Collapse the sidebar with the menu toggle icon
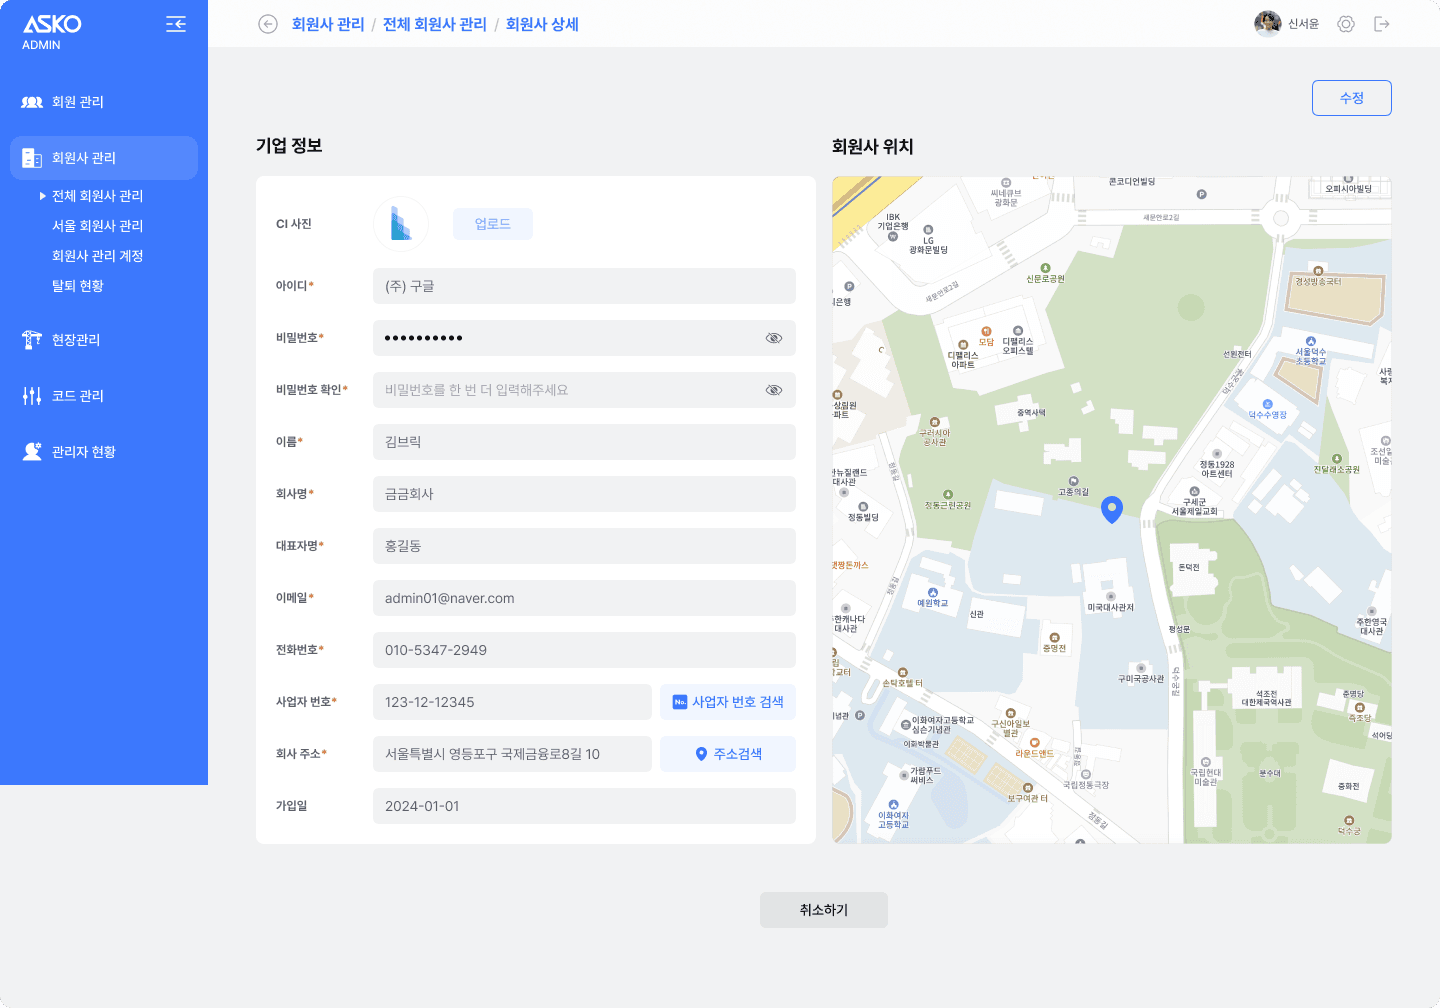This screenshot has height=1008, width=1440. point(176,24)
